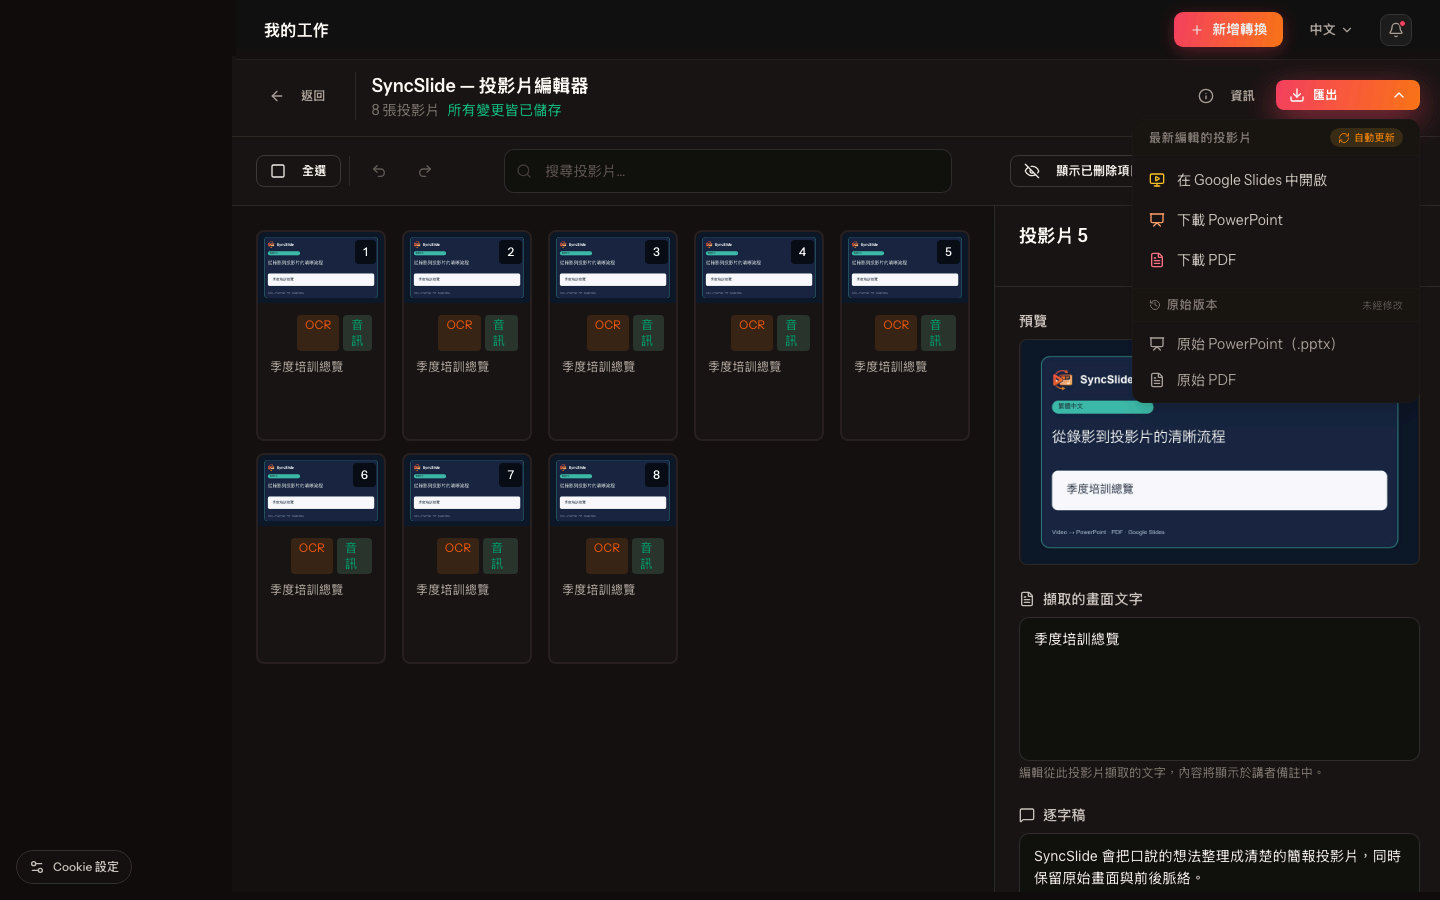
Task: Click the 投影片 5 heading
Action: pyautogui.click(x=1053, y=236)
